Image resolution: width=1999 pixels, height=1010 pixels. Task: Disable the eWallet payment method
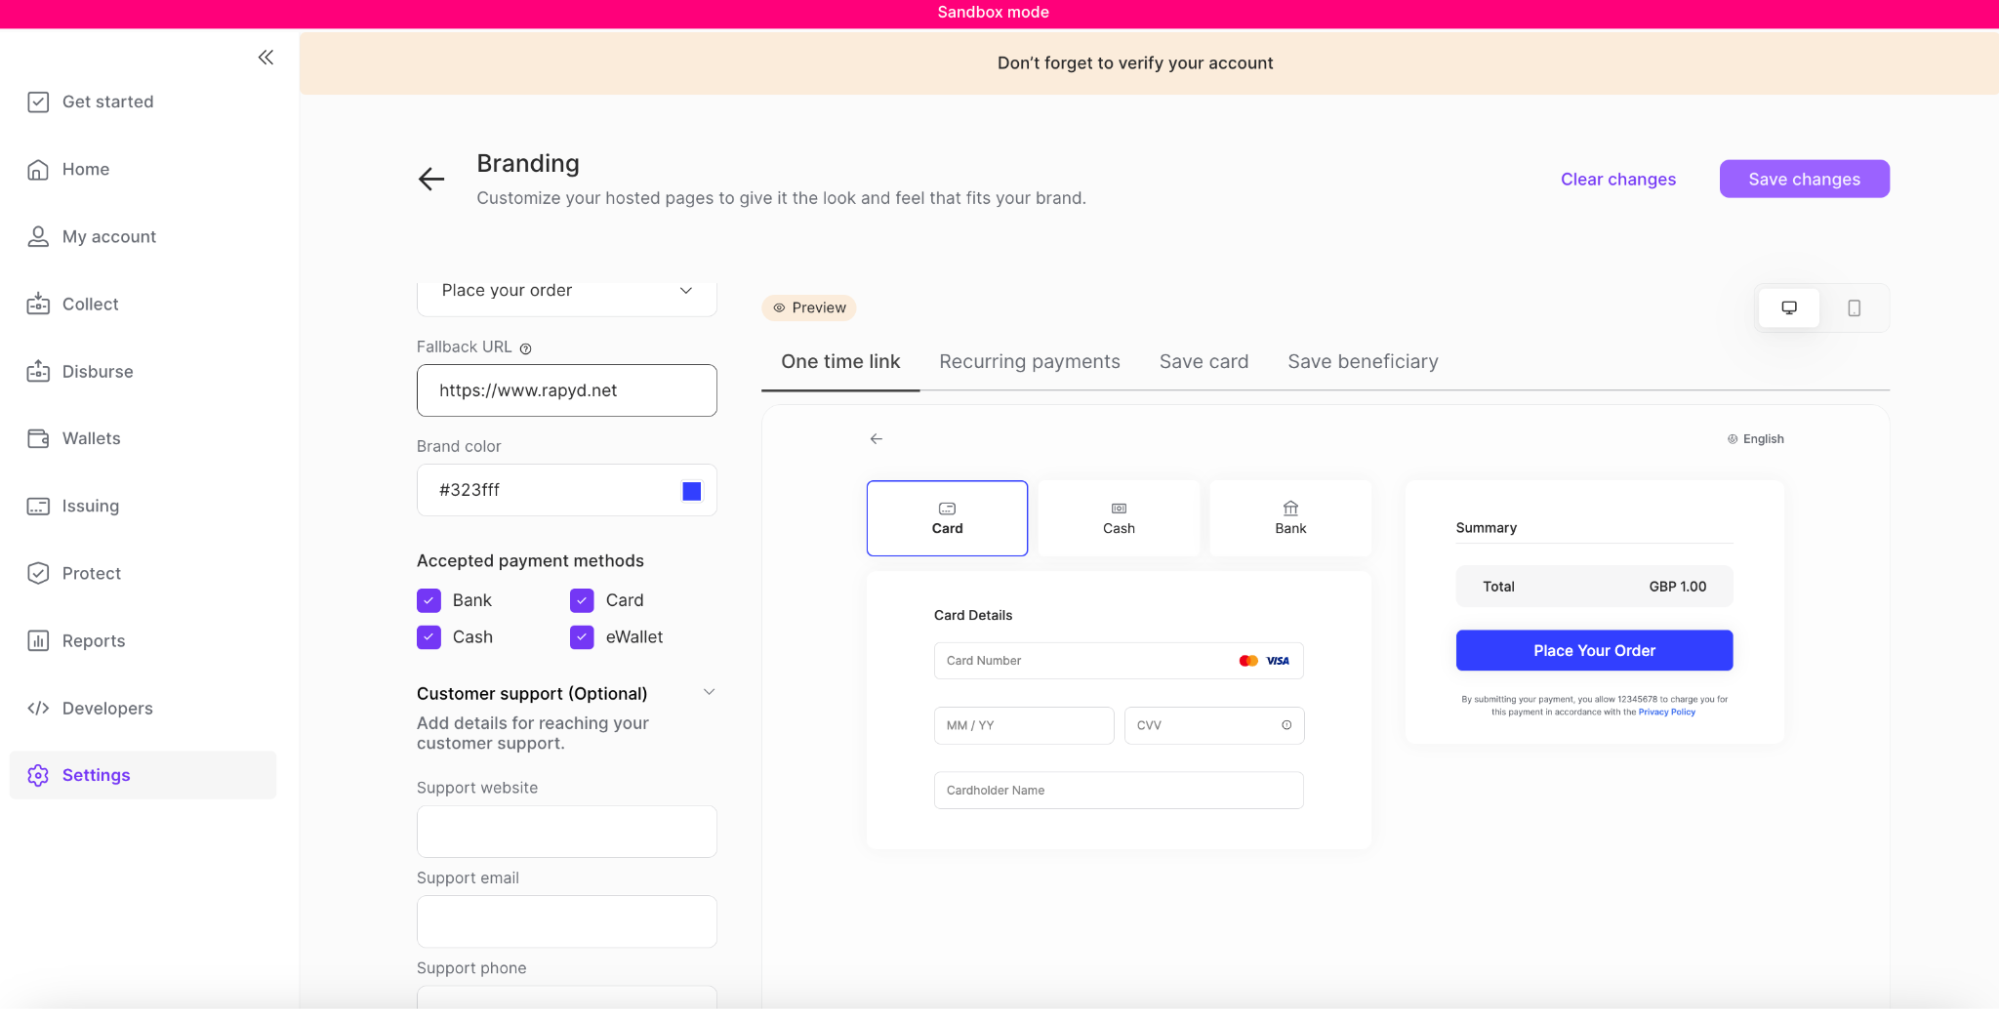click(581, 637)
